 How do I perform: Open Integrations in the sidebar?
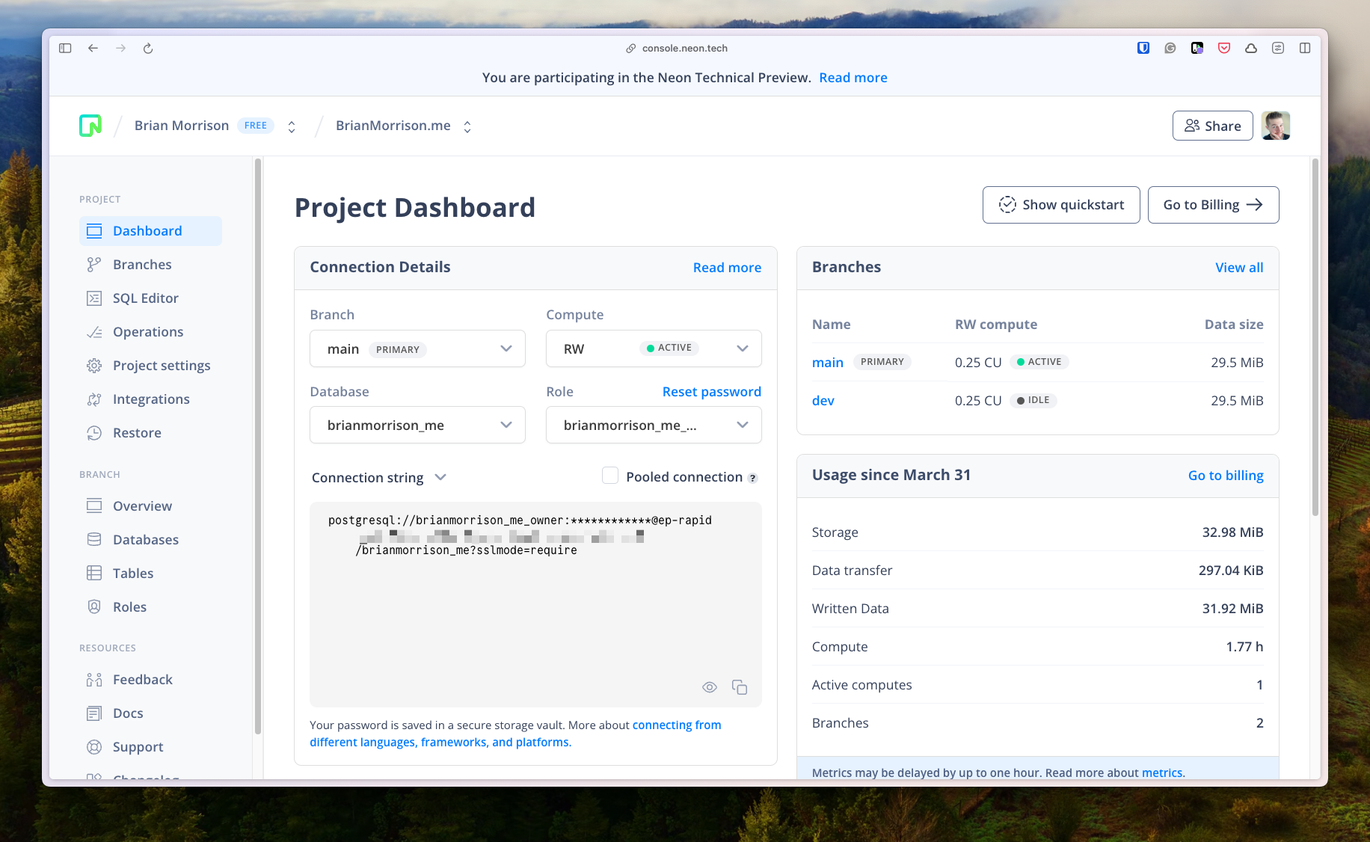[x=150, y=399]
